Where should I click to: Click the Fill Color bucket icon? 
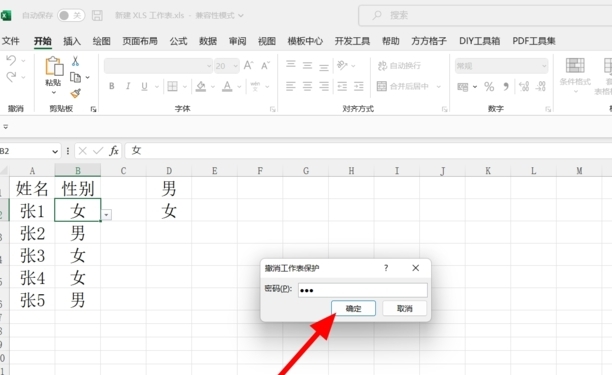pyautogui.click(x=201, y=86)
